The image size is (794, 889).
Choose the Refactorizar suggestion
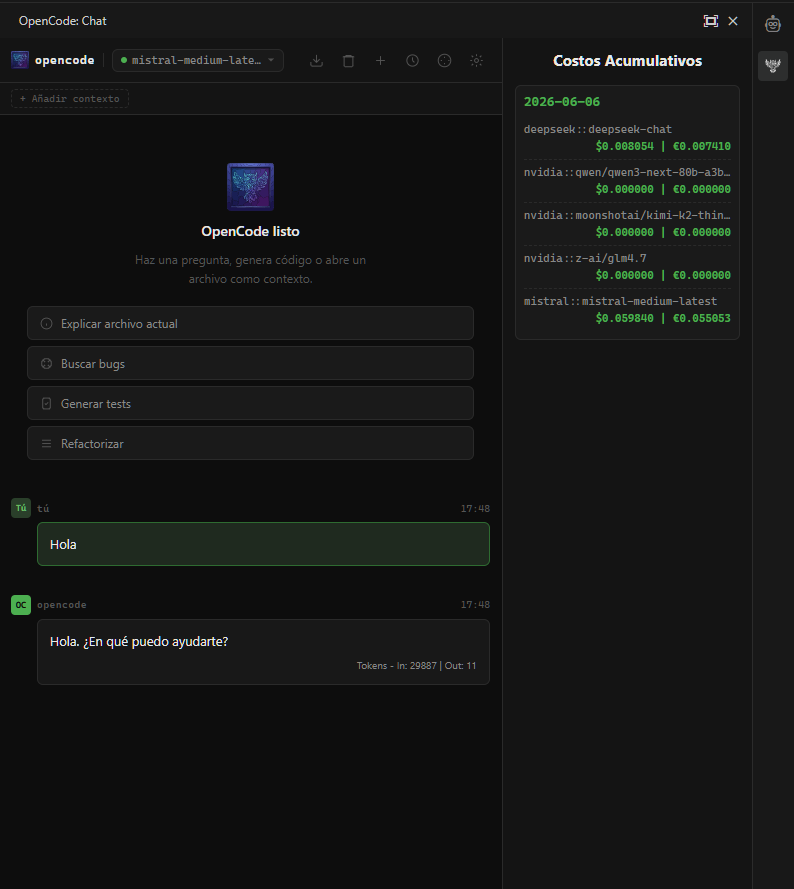pyautogui.click(x=250, y=443)
